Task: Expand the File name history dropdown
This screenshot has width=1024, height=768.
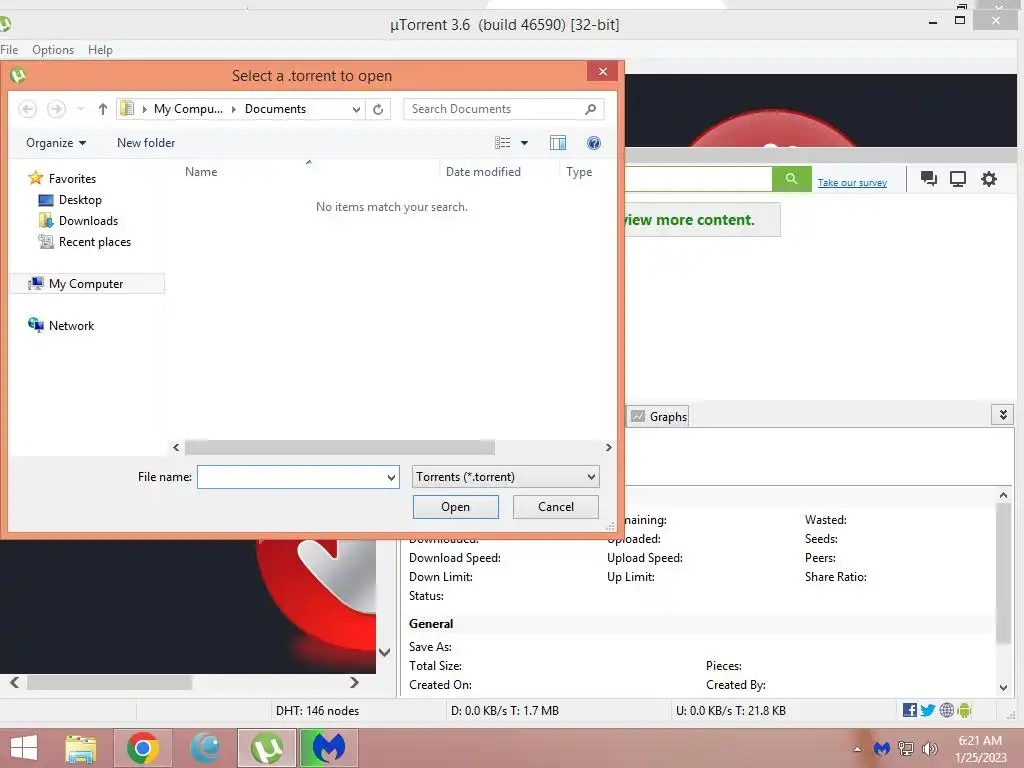Action: tap(391, 477)
